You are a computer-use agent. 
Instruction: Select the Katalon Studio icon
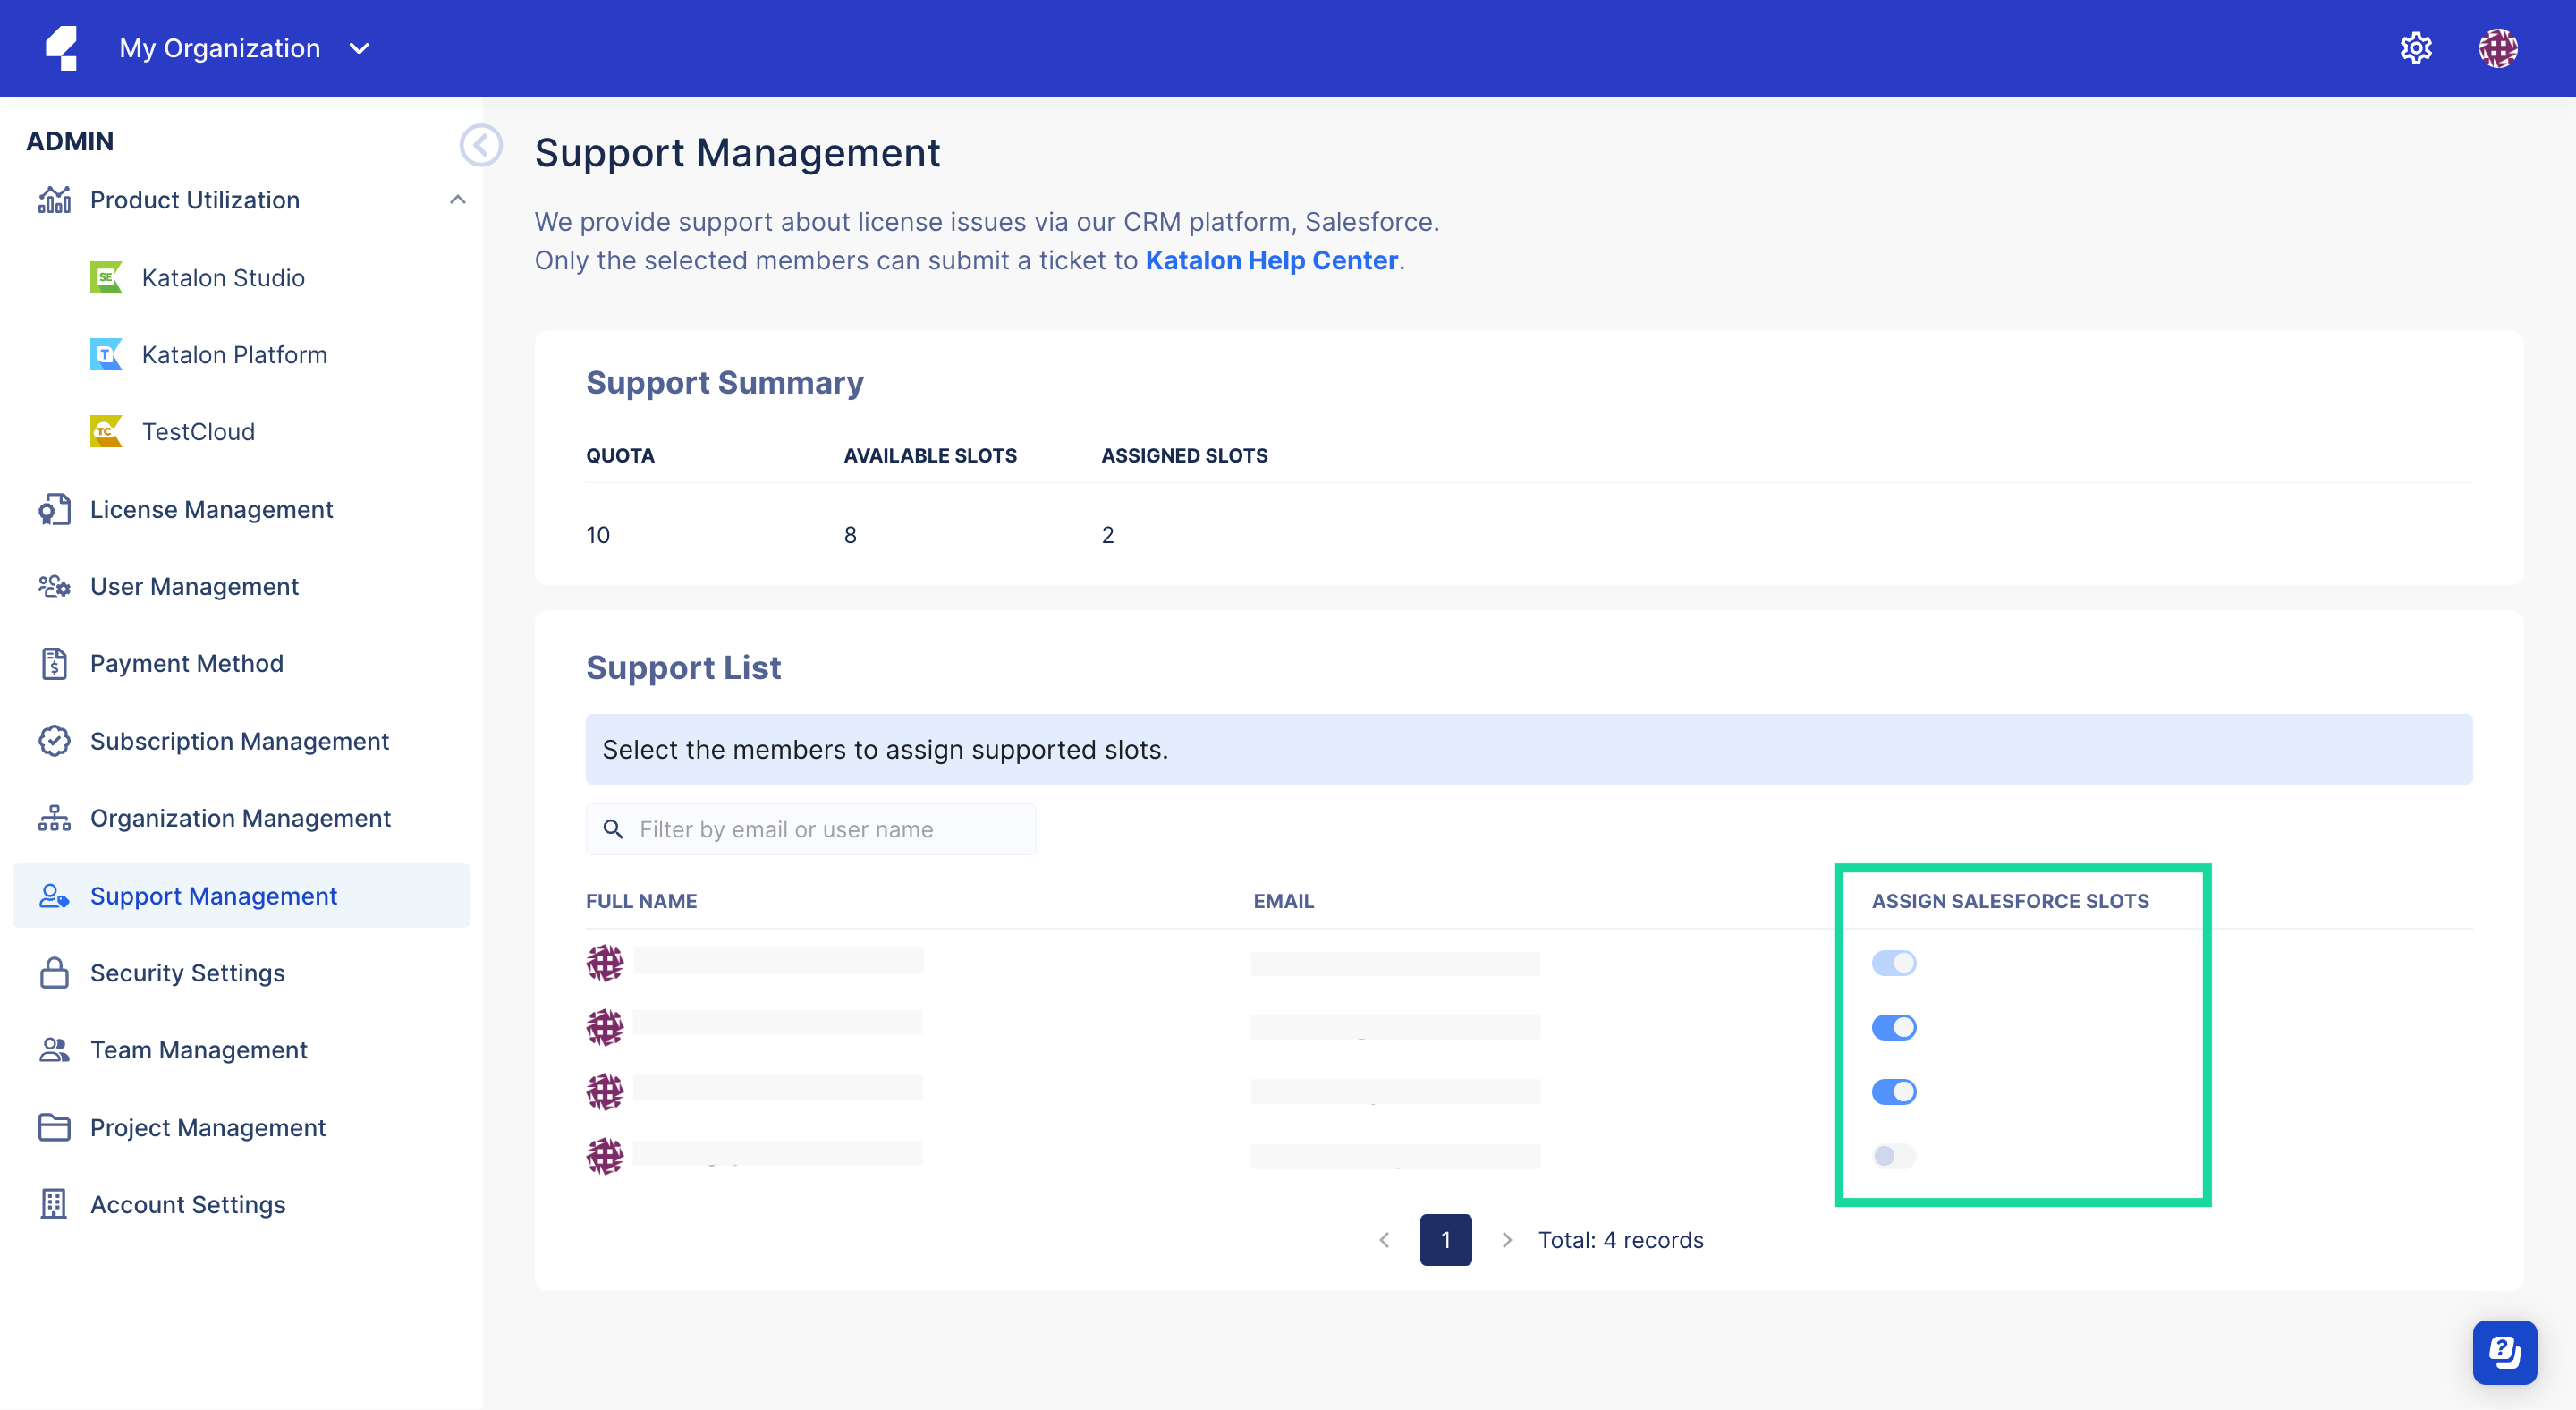pos(106,277)
